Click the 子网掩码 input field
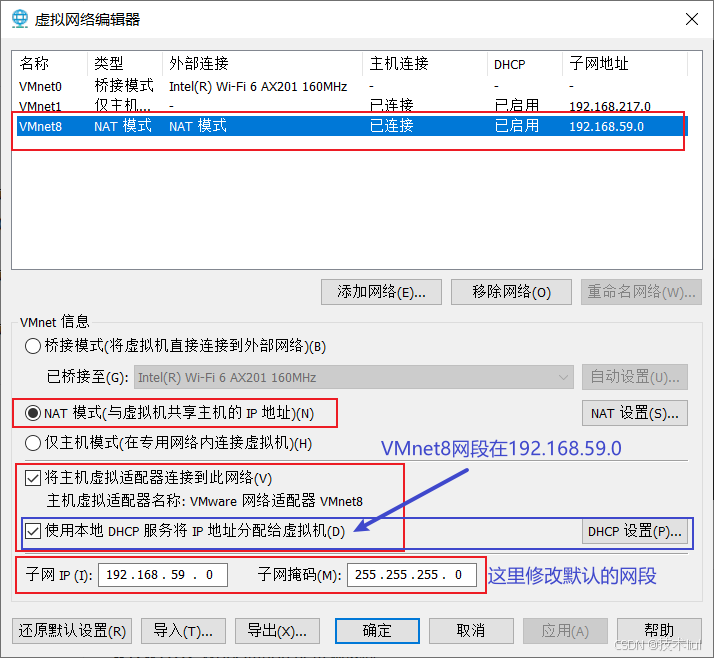 (x=412, y=575)
